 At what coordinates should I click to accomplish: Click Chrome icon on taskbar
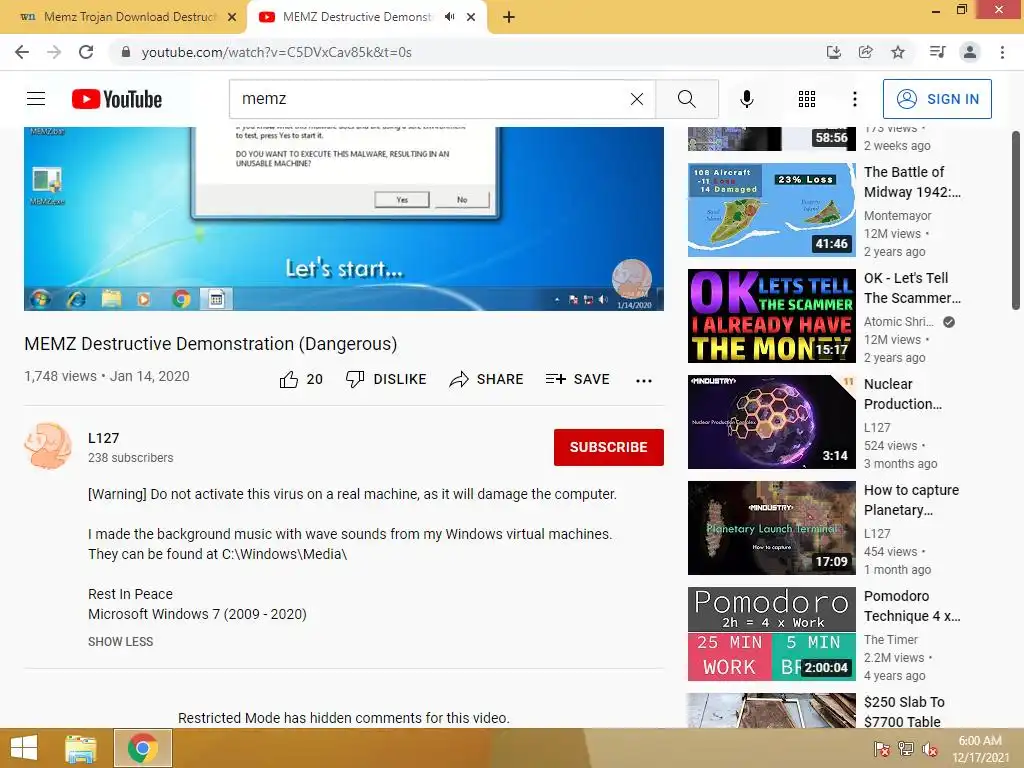(142, 748)
